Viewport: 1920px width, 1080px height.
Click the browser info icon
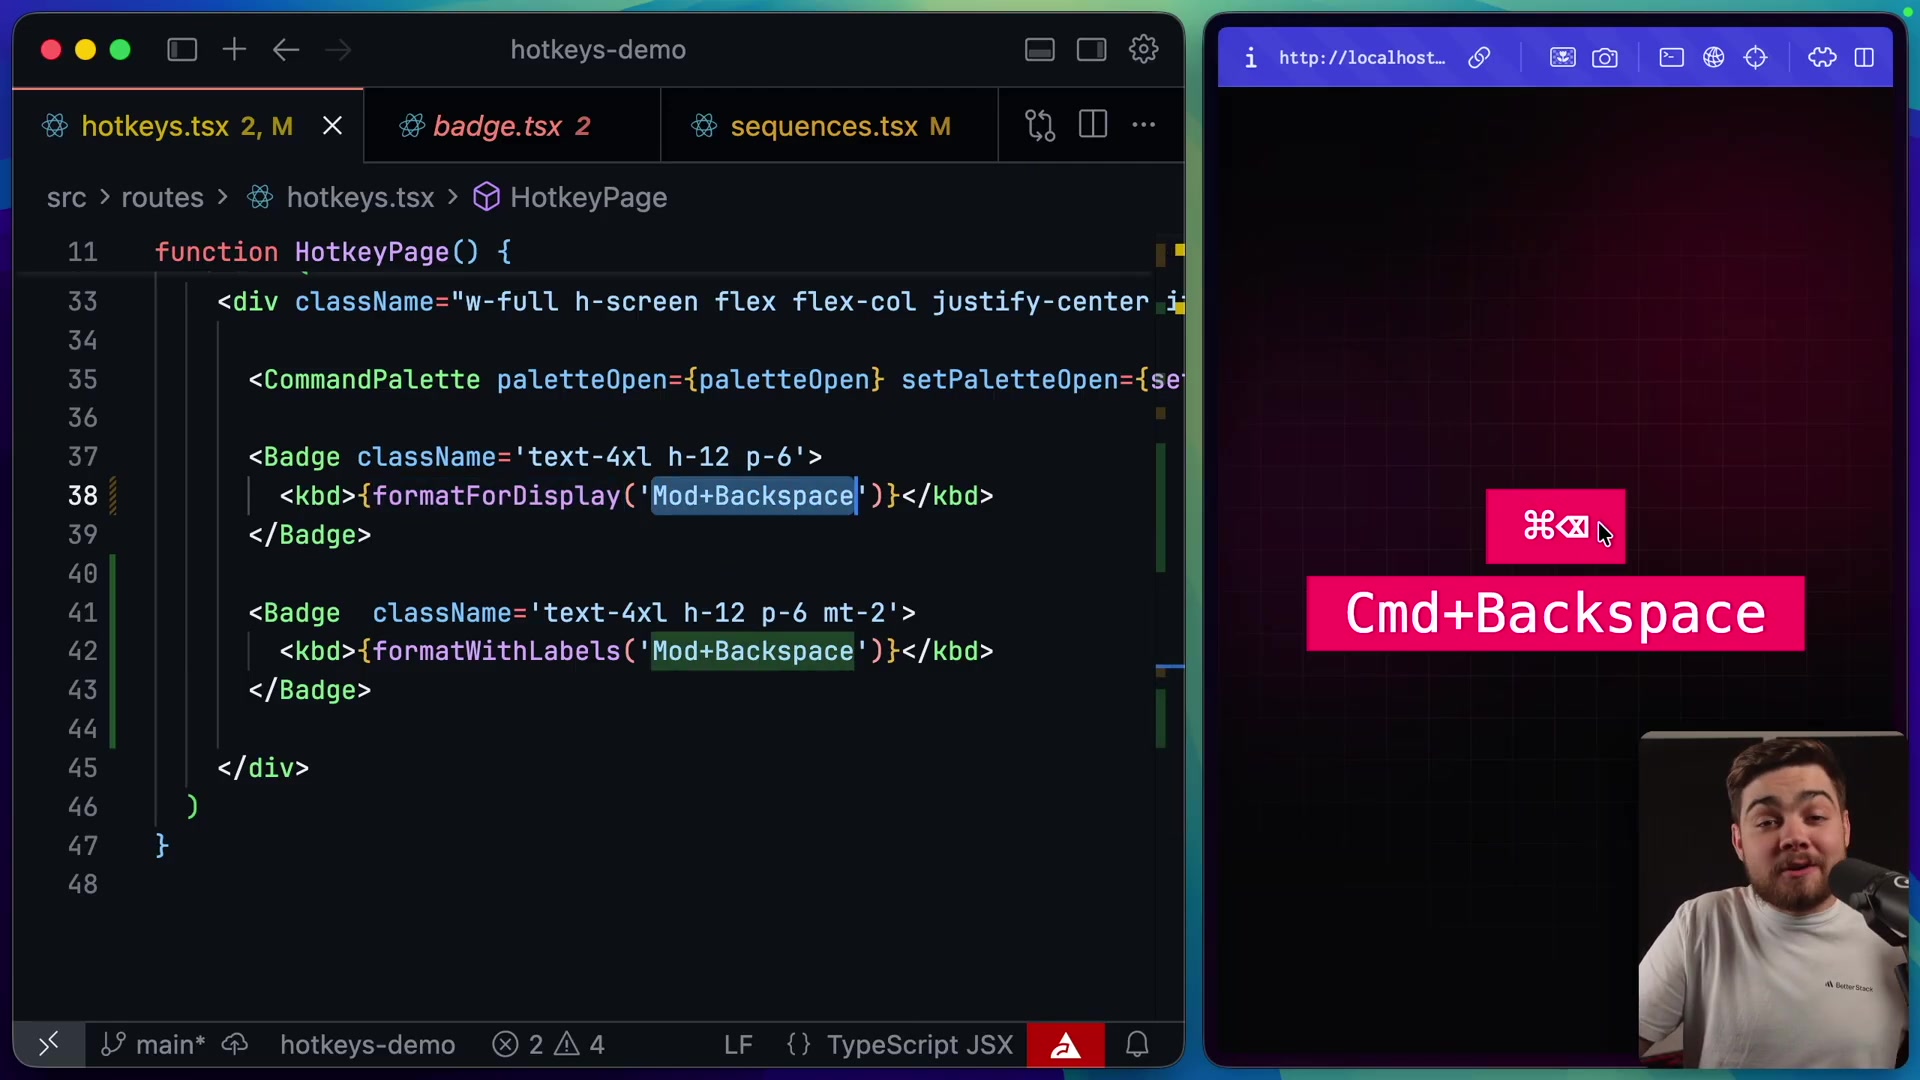click(x=1250, y=58)
